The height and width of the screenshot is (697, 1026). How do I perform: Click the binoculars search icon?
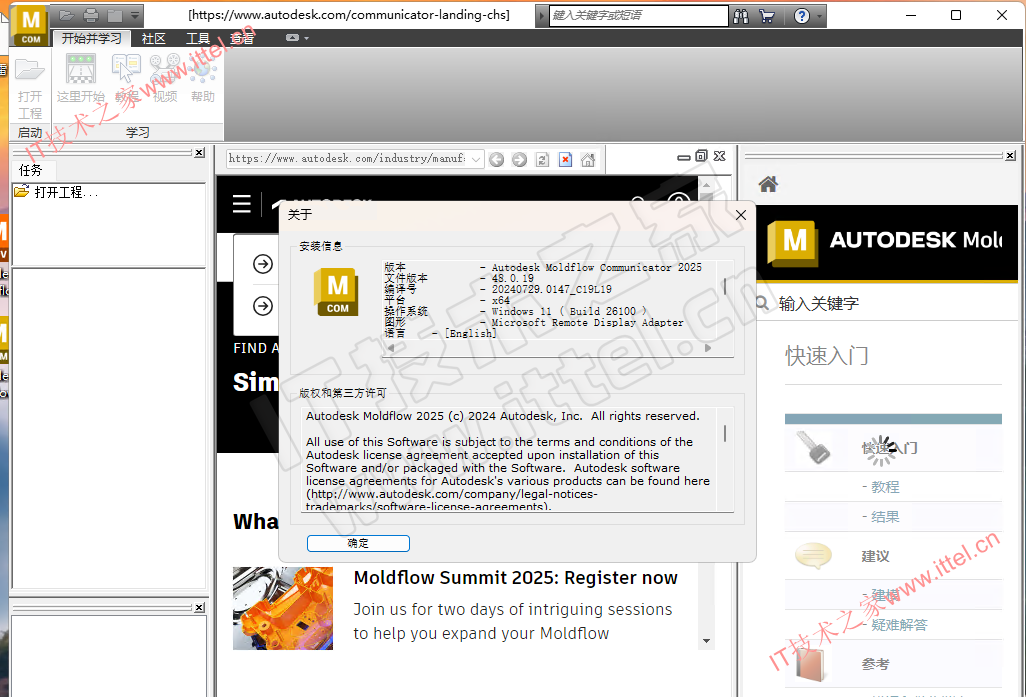pos(741,16)
